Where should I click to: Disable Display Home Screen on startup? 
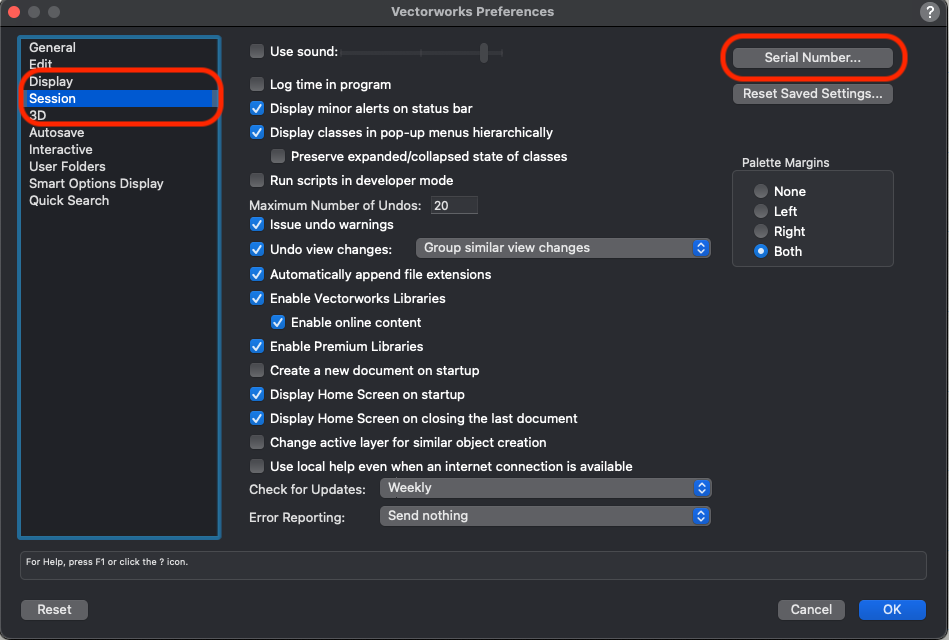257,395
